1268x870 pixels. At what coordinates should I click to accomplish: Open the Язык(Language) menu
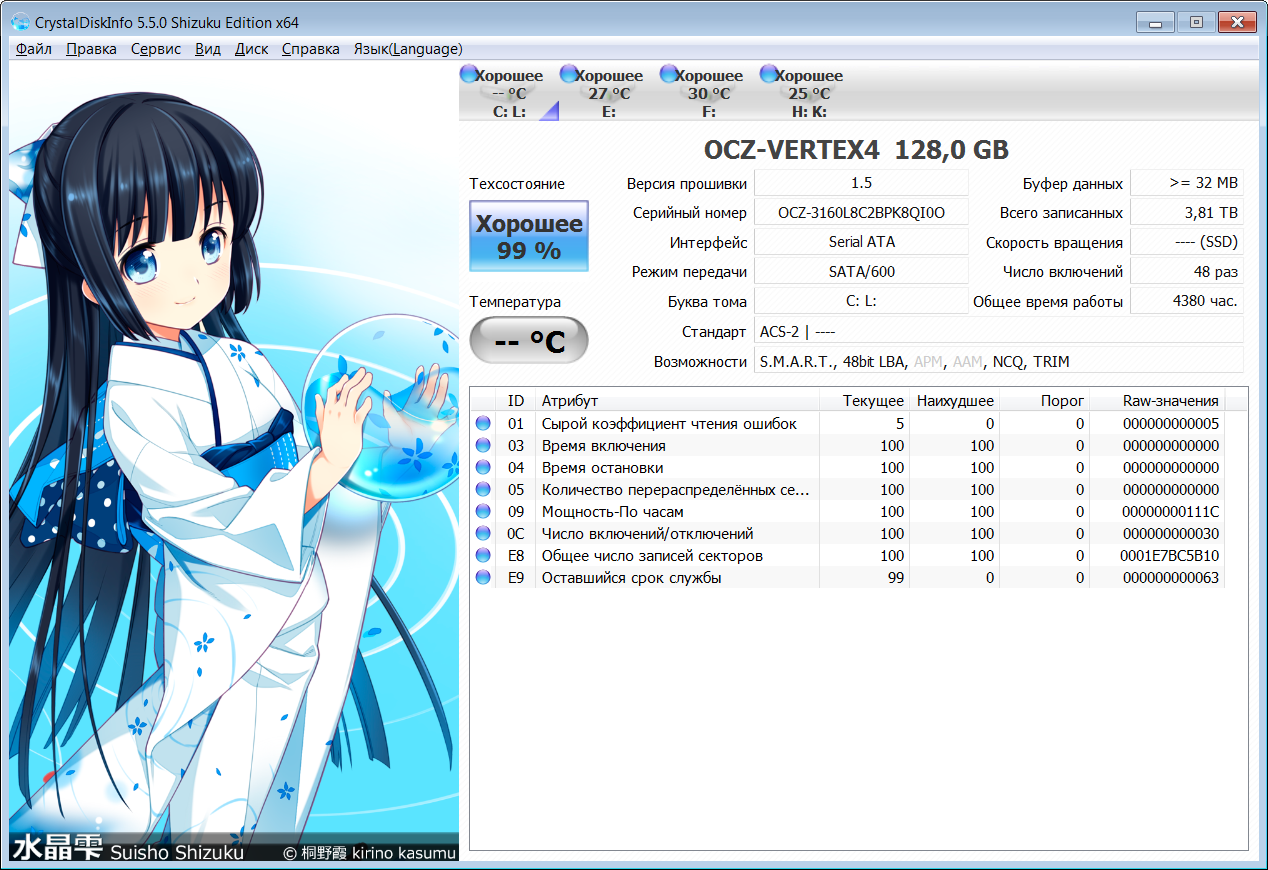[x=408, y=49]
